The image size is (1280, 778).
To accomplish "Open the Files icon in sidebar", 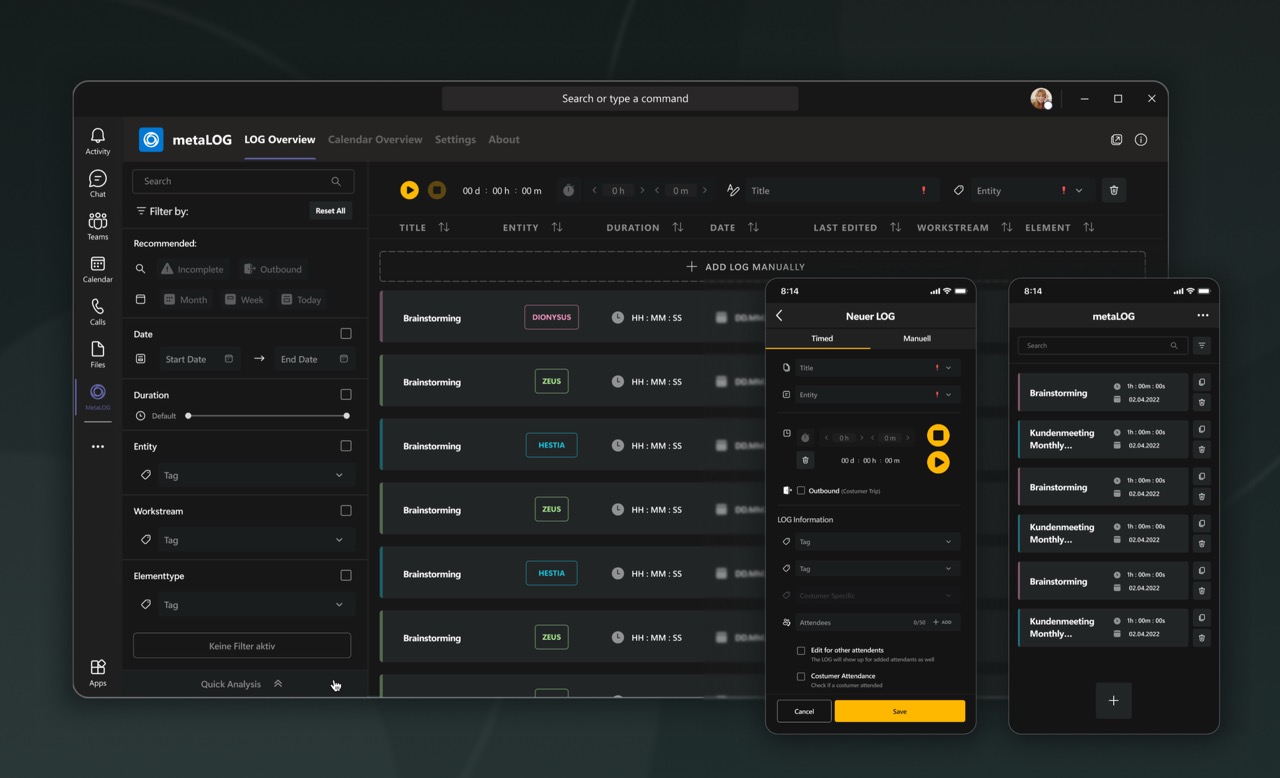I will (97, 353).
